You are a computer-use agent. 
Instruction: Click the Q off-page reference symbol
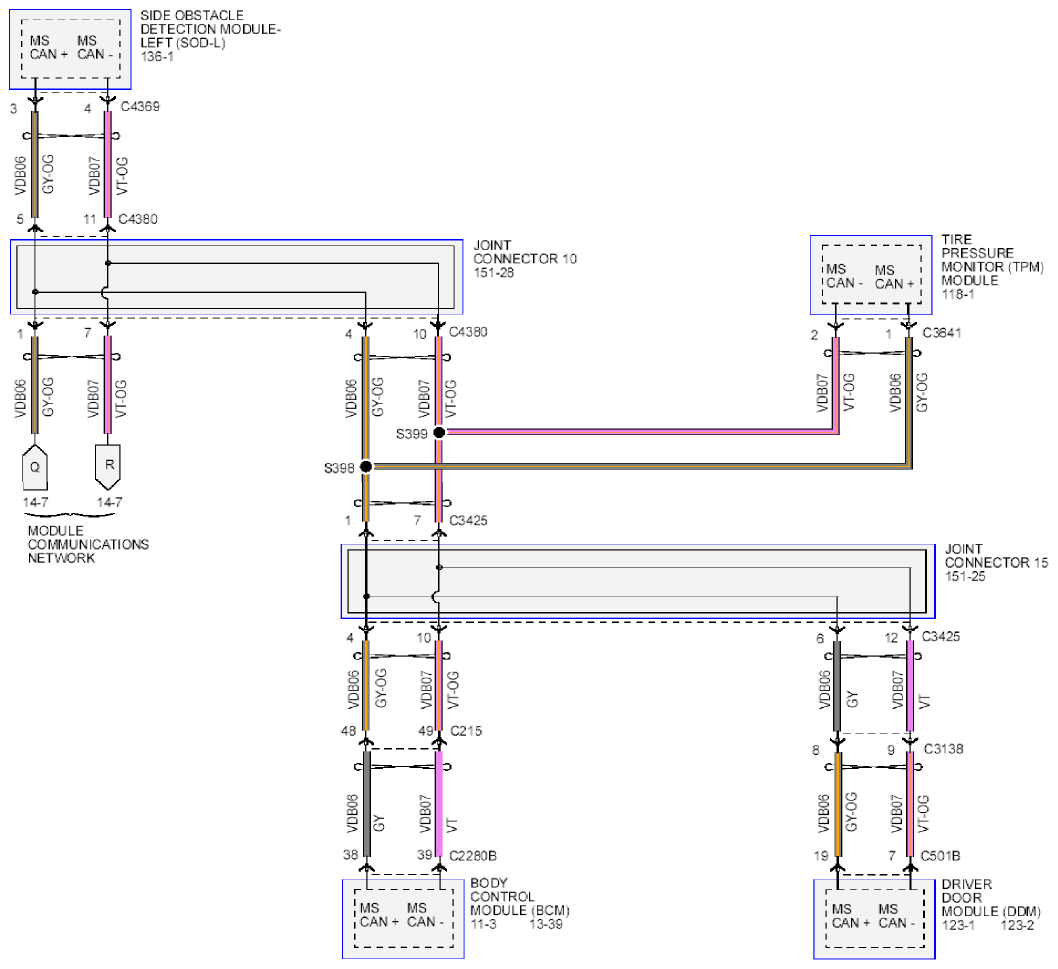point(35,464)
